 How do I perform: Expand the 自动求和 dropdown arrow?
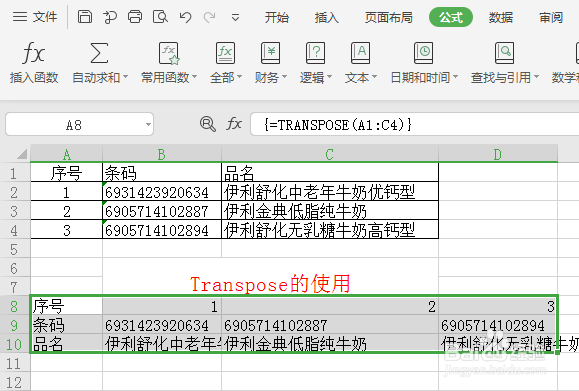[x=125, y=77]
